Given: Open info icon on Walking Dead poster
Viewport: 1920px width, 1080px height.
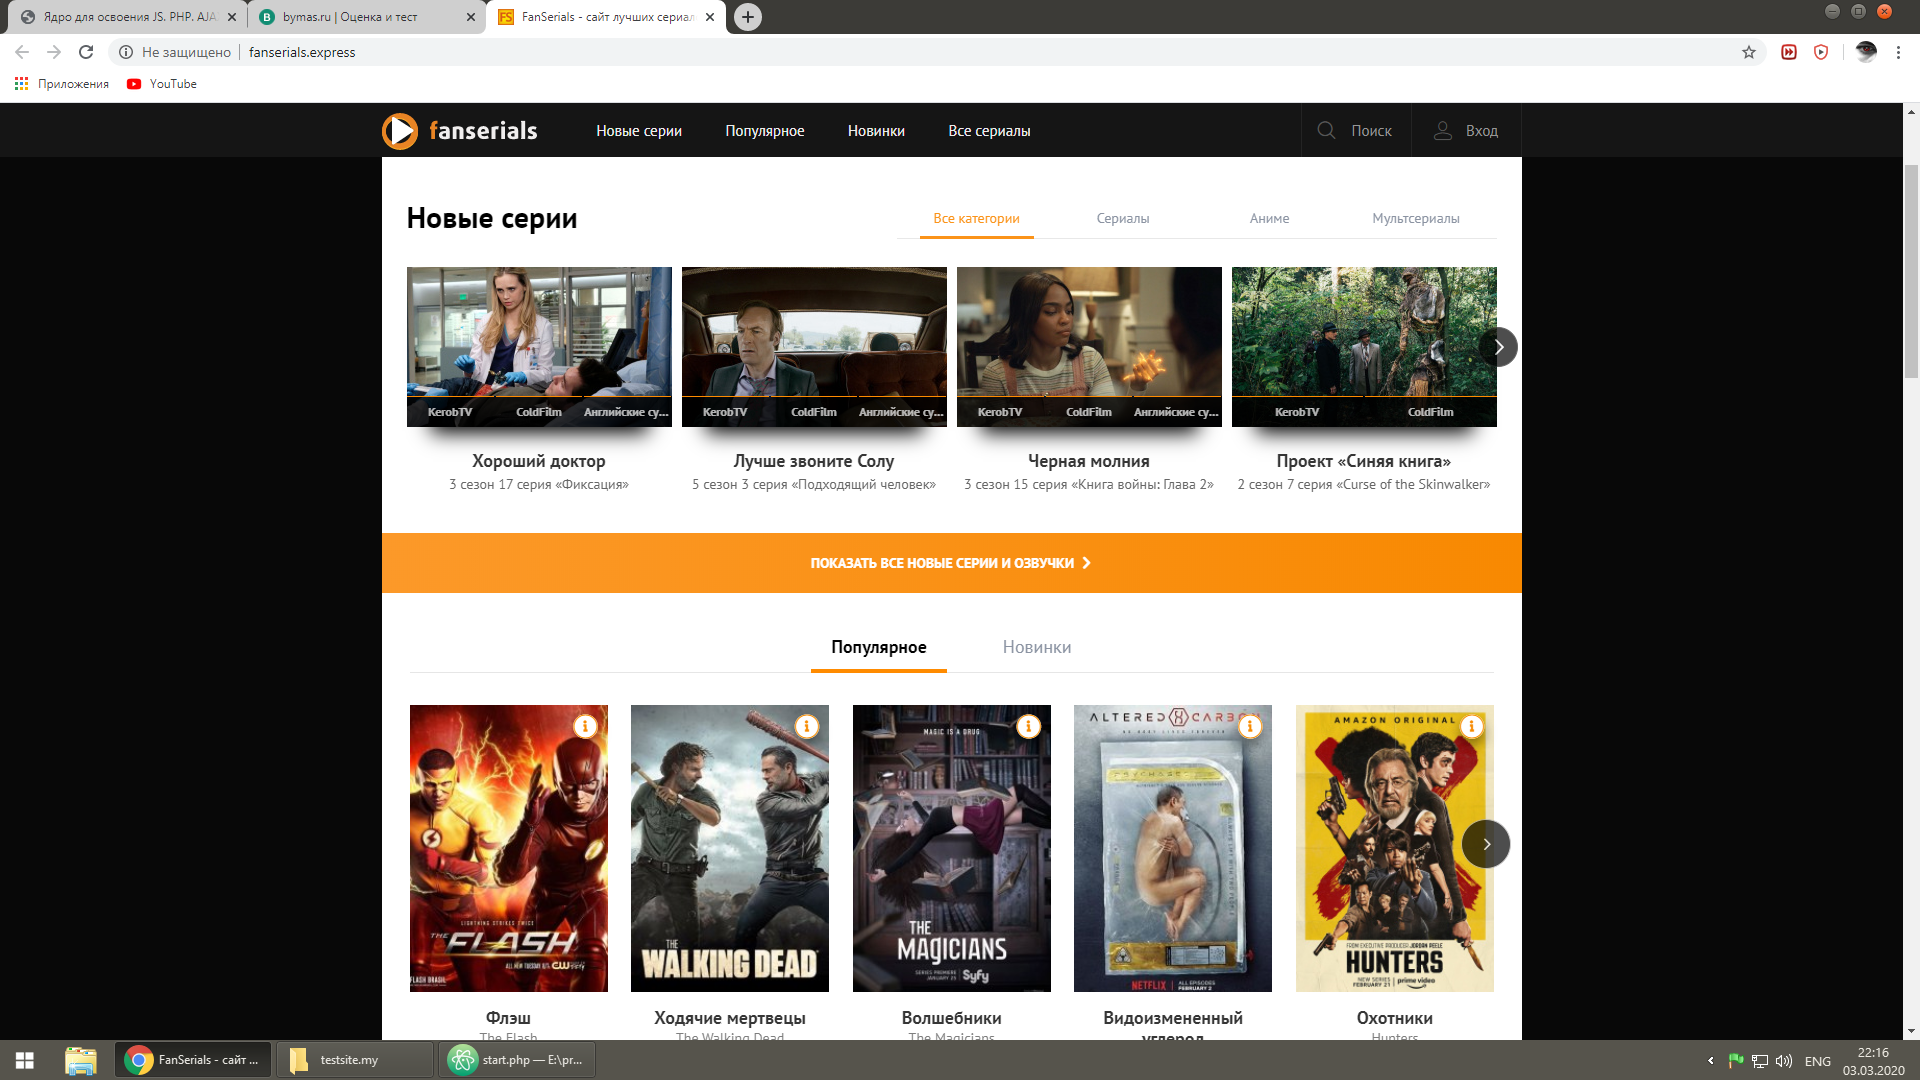Looking at the screenshot, I should pyautogui.click(x=807, y=727).
